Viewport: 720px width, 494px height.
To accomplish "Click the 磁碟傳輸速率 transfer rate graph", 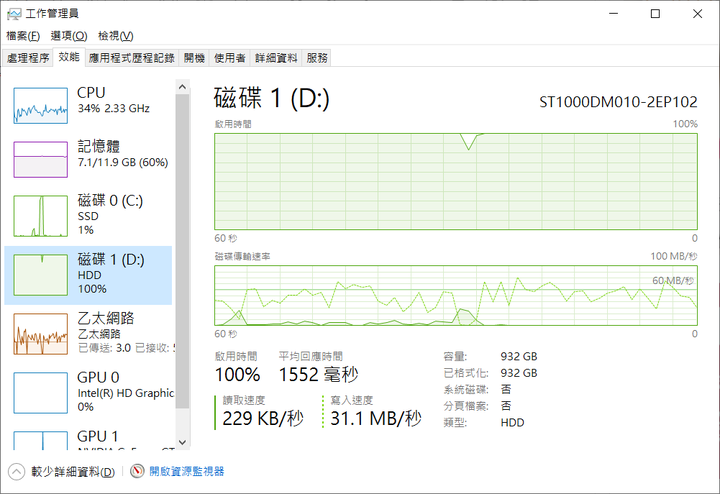I will click(x=456, y=295).
